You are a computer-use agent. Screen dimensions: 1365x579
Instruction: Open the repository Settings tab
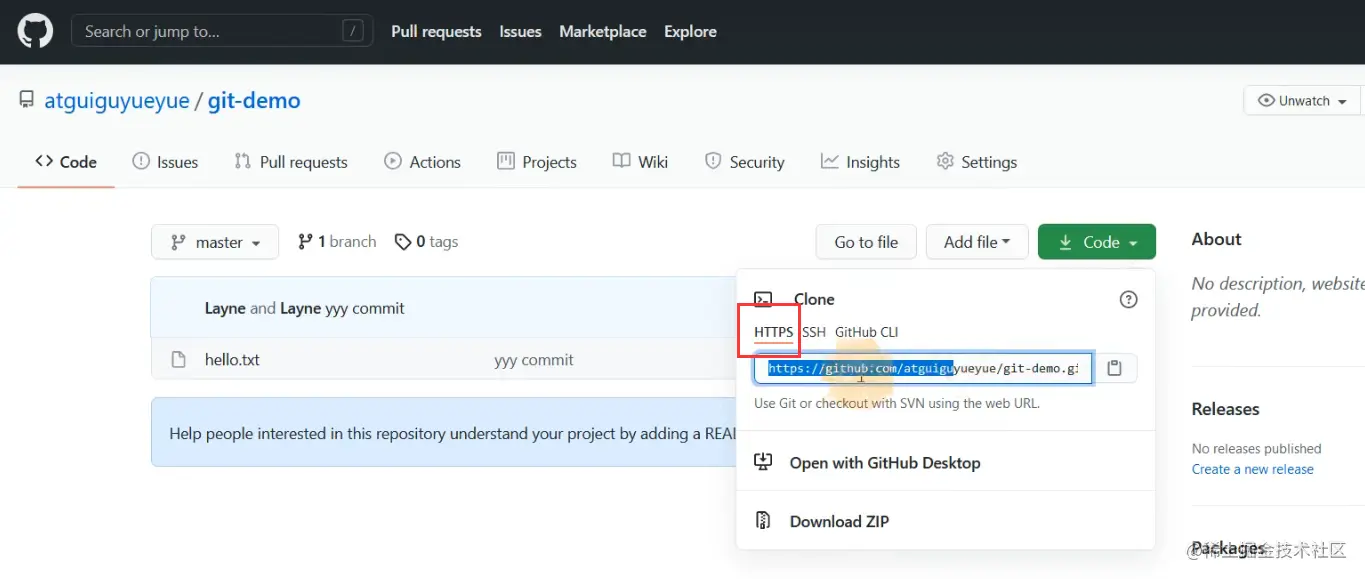[976, 162]
